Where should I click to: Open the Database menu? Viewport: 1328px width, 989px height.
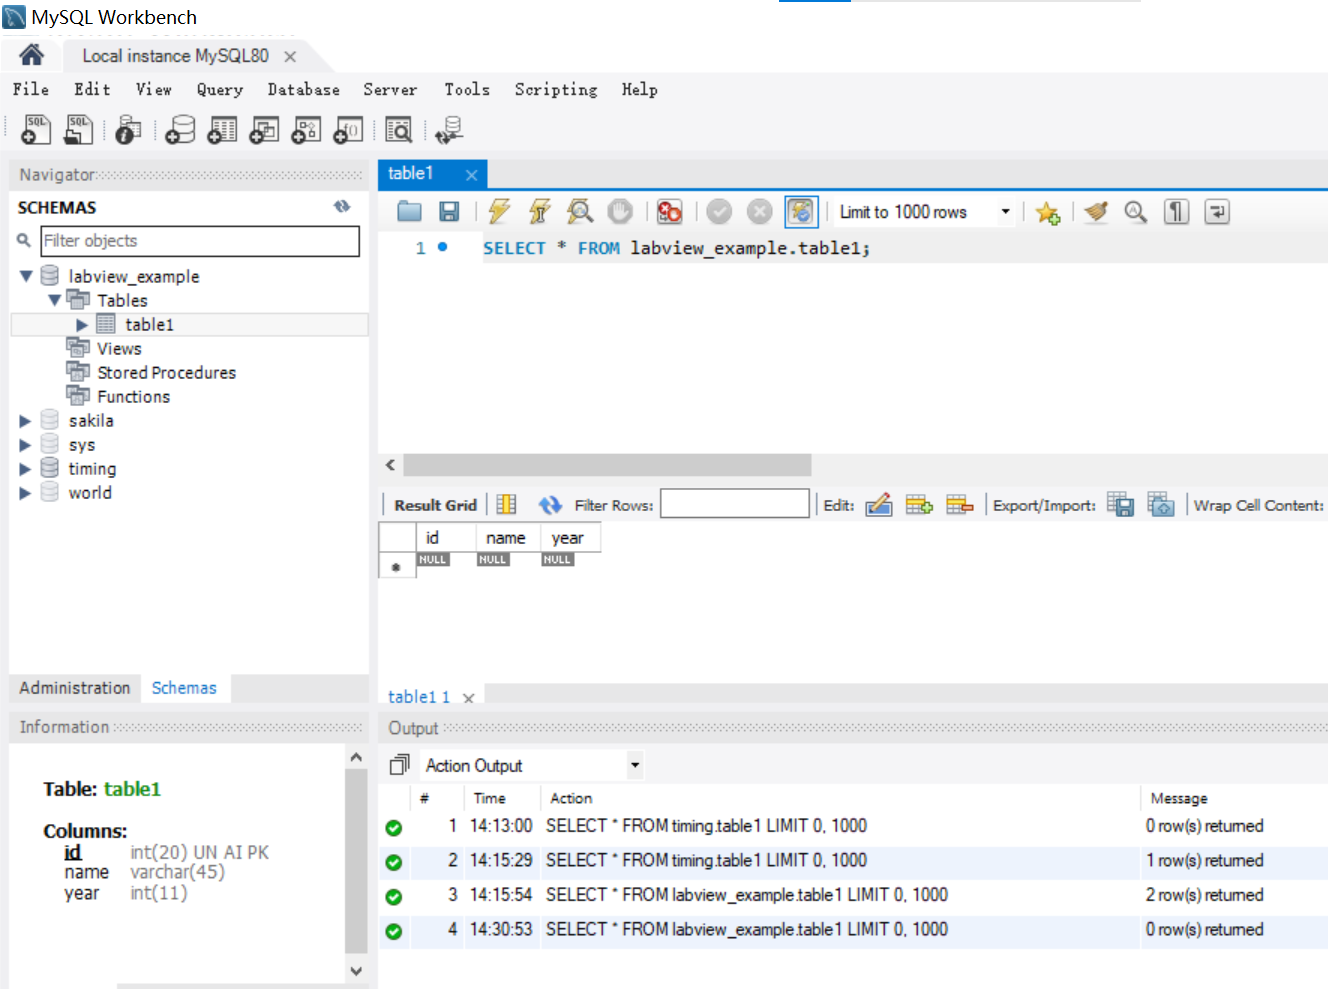(x=303, y=89)
